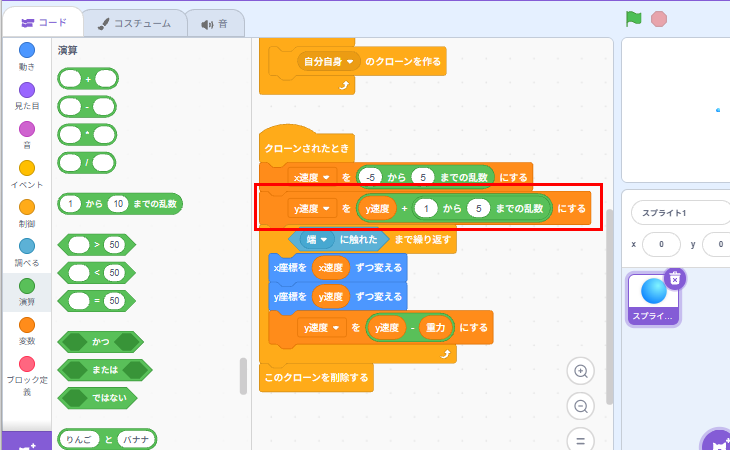Click the 1 field in y速度 random block

[x=426, y=208]
